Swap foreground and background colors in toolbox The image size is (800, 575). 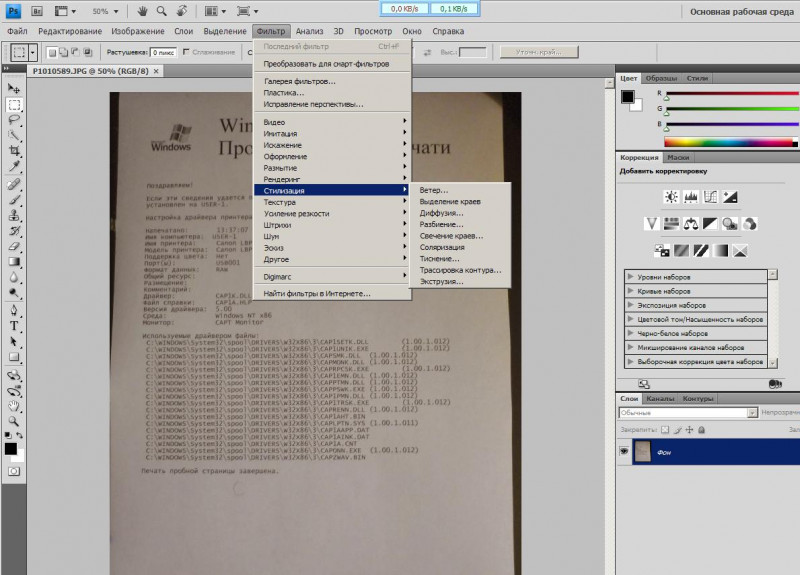[x=19, y=435]
